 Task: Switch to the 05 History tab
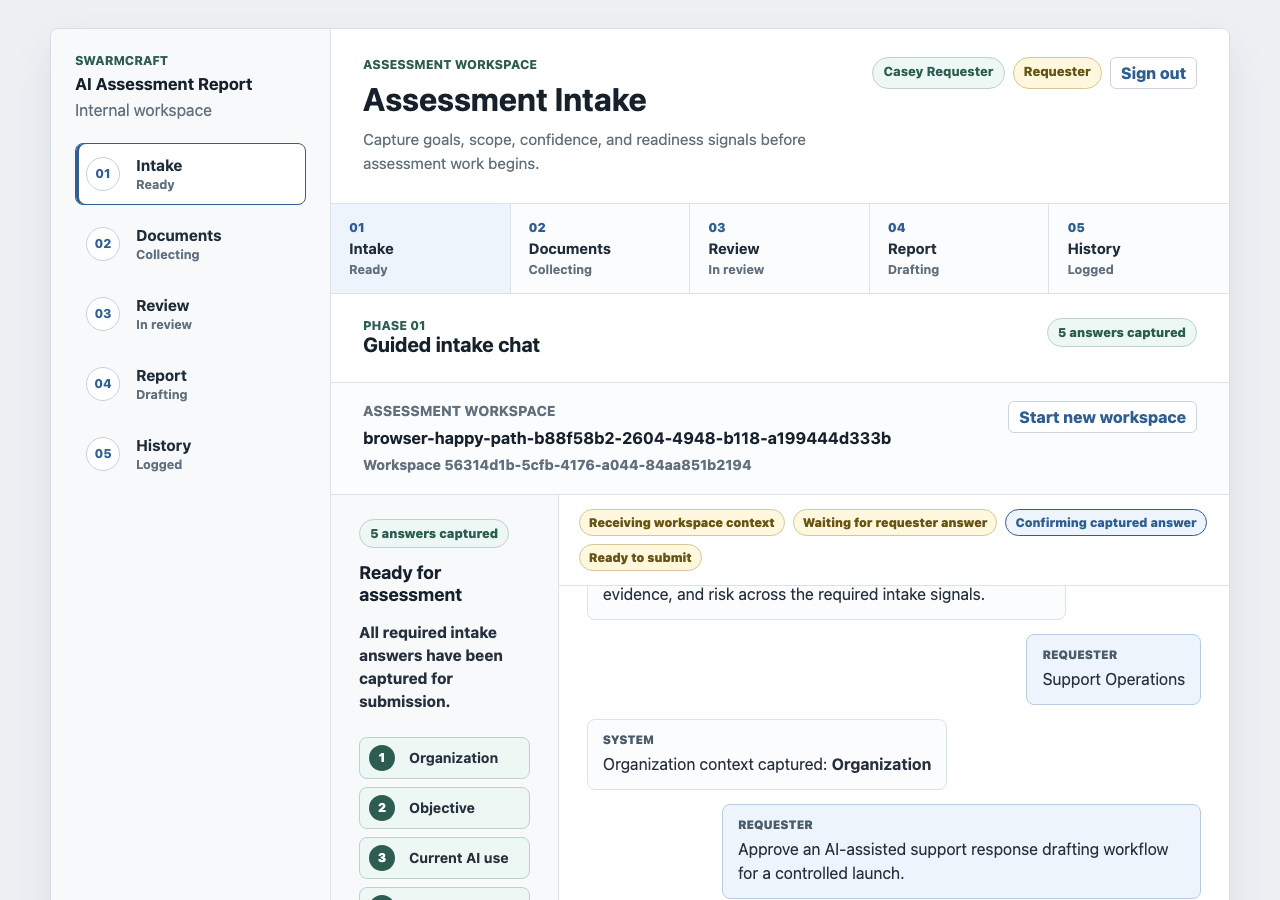click(1138, 249)
